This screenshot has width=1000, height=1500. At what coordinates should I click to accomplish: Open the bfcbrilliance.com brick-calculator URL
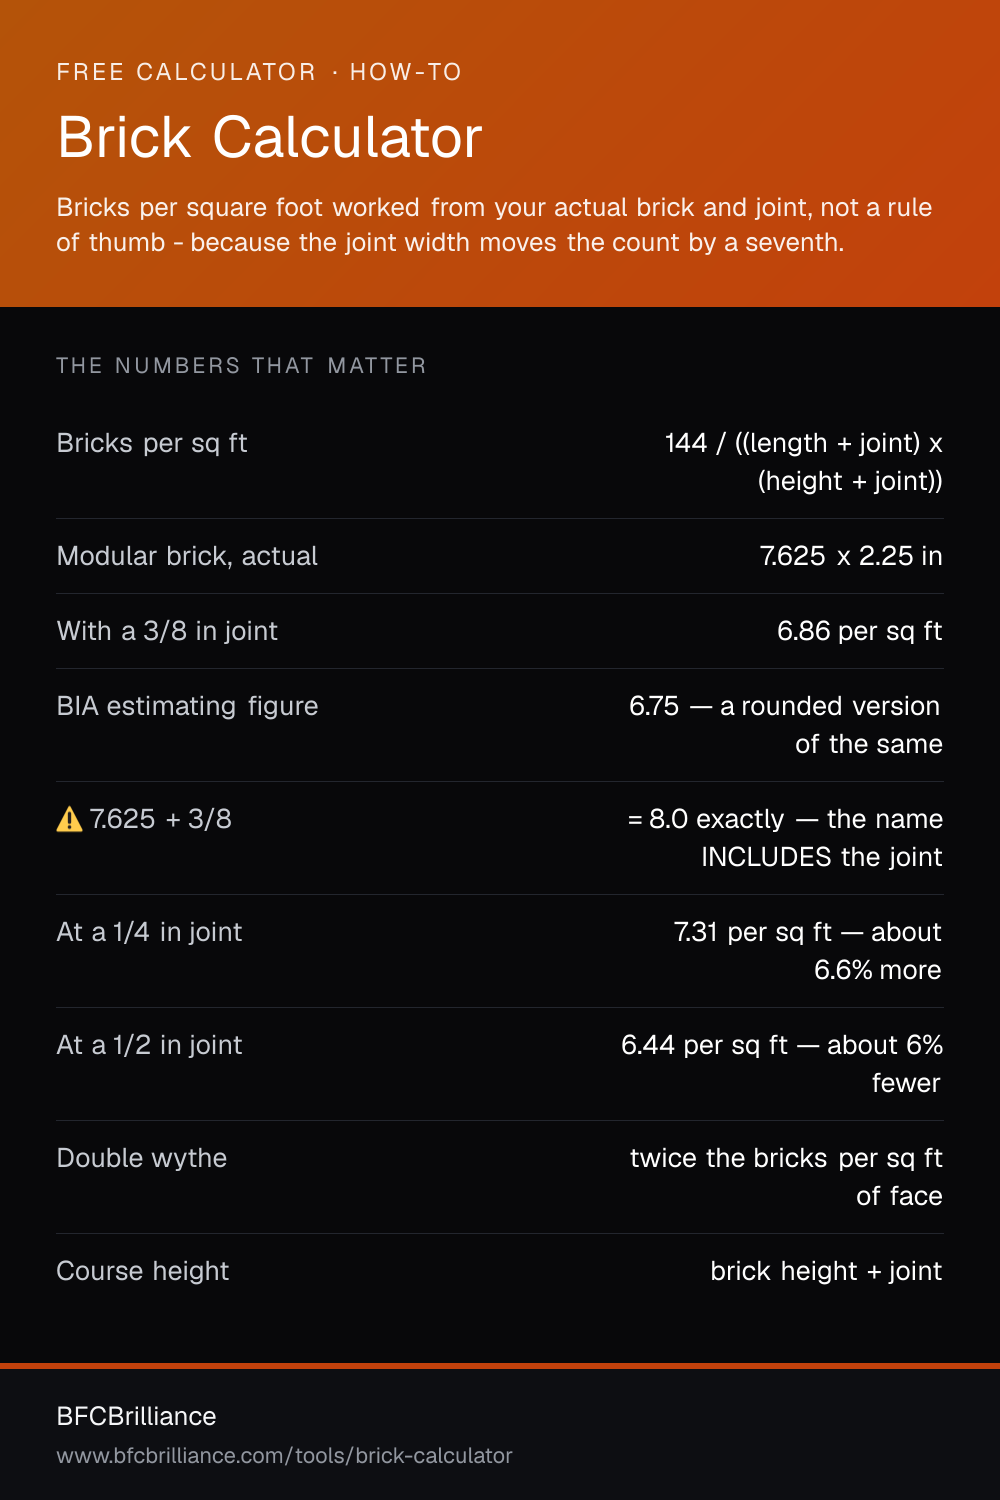pos(284,1455)
